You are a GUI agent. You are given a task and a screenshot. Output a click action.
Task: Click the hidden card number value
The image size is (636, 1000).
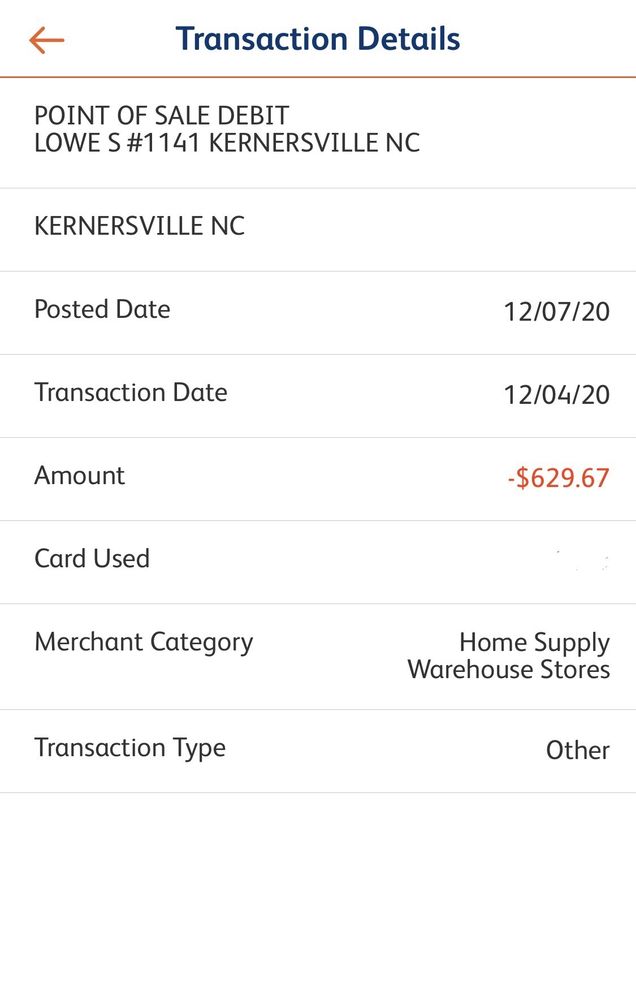pyautogui.click(x=580, y=561)
